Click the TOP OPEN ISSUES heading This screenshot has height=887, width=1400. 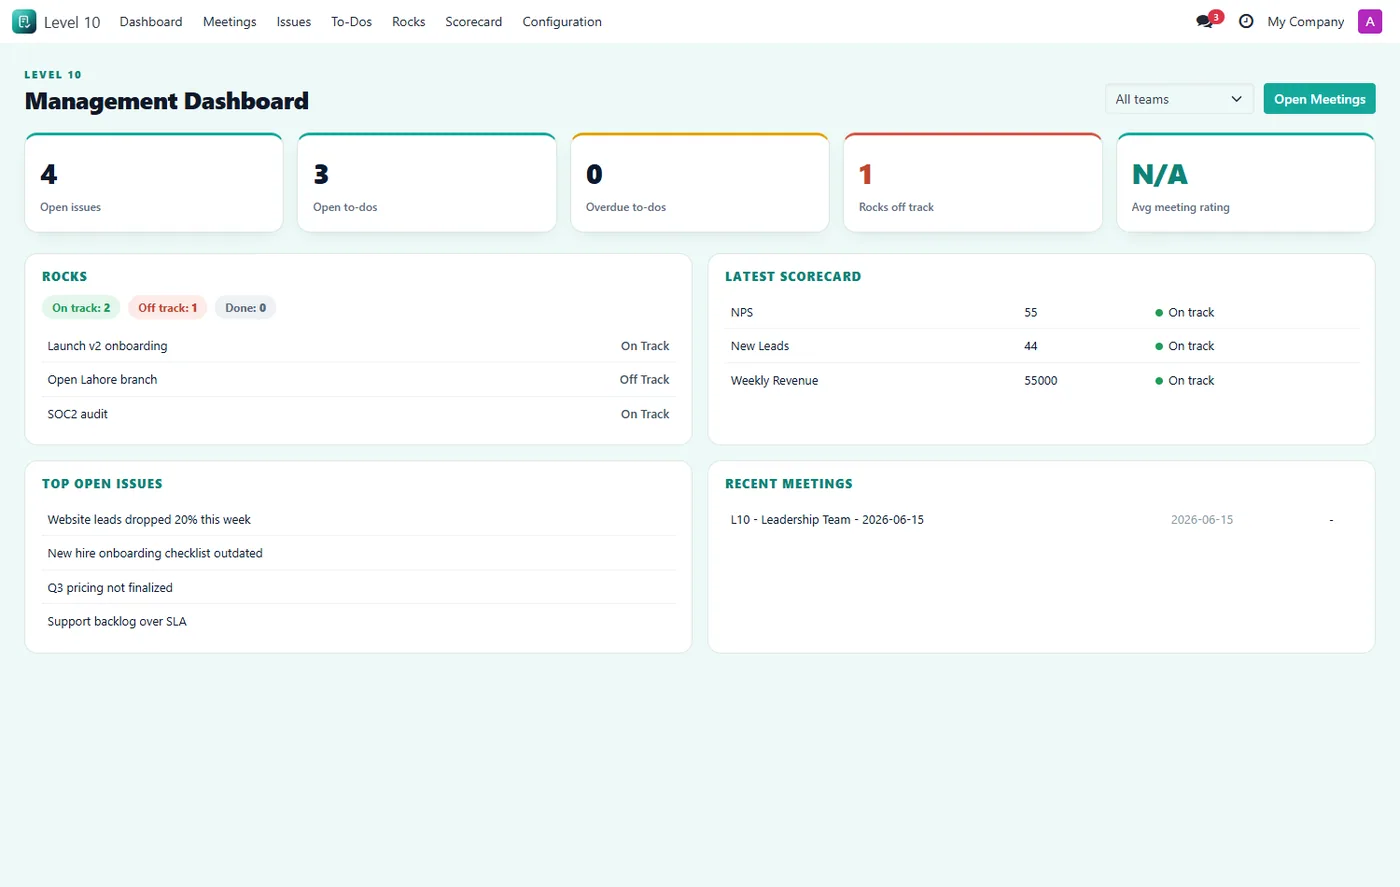tap(102, 484)
